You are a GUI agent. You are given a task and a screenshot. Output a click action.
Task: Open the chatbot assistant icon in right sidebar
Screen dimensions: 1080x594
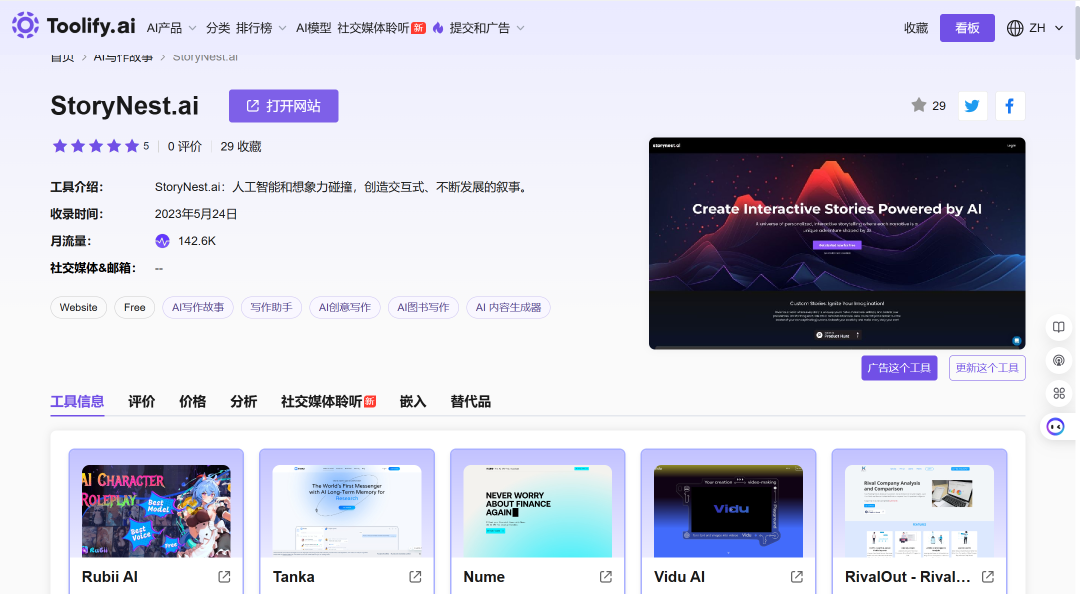coord(1055,427)
